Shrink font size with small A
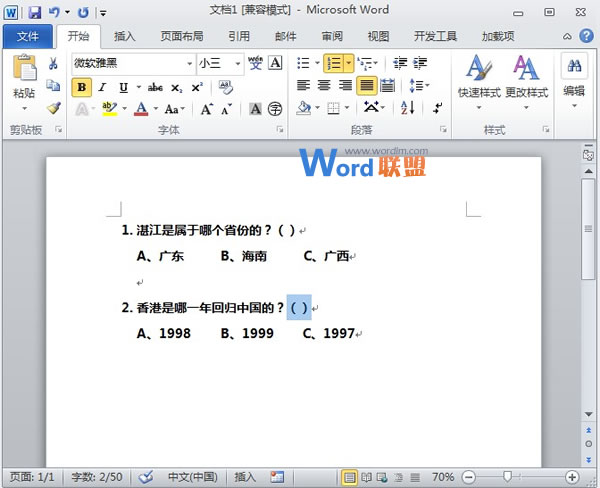The width and height of the screenshot is (600, 488). click(227, 109)
